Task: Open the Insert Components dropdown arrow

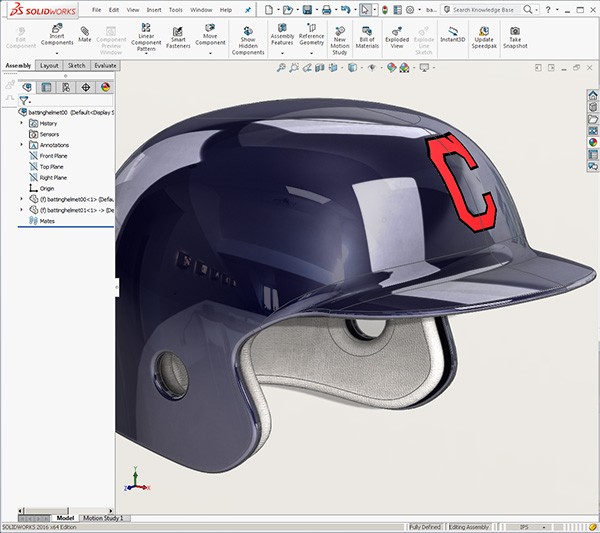Action: pyautogui.click(x=57, y=53)
